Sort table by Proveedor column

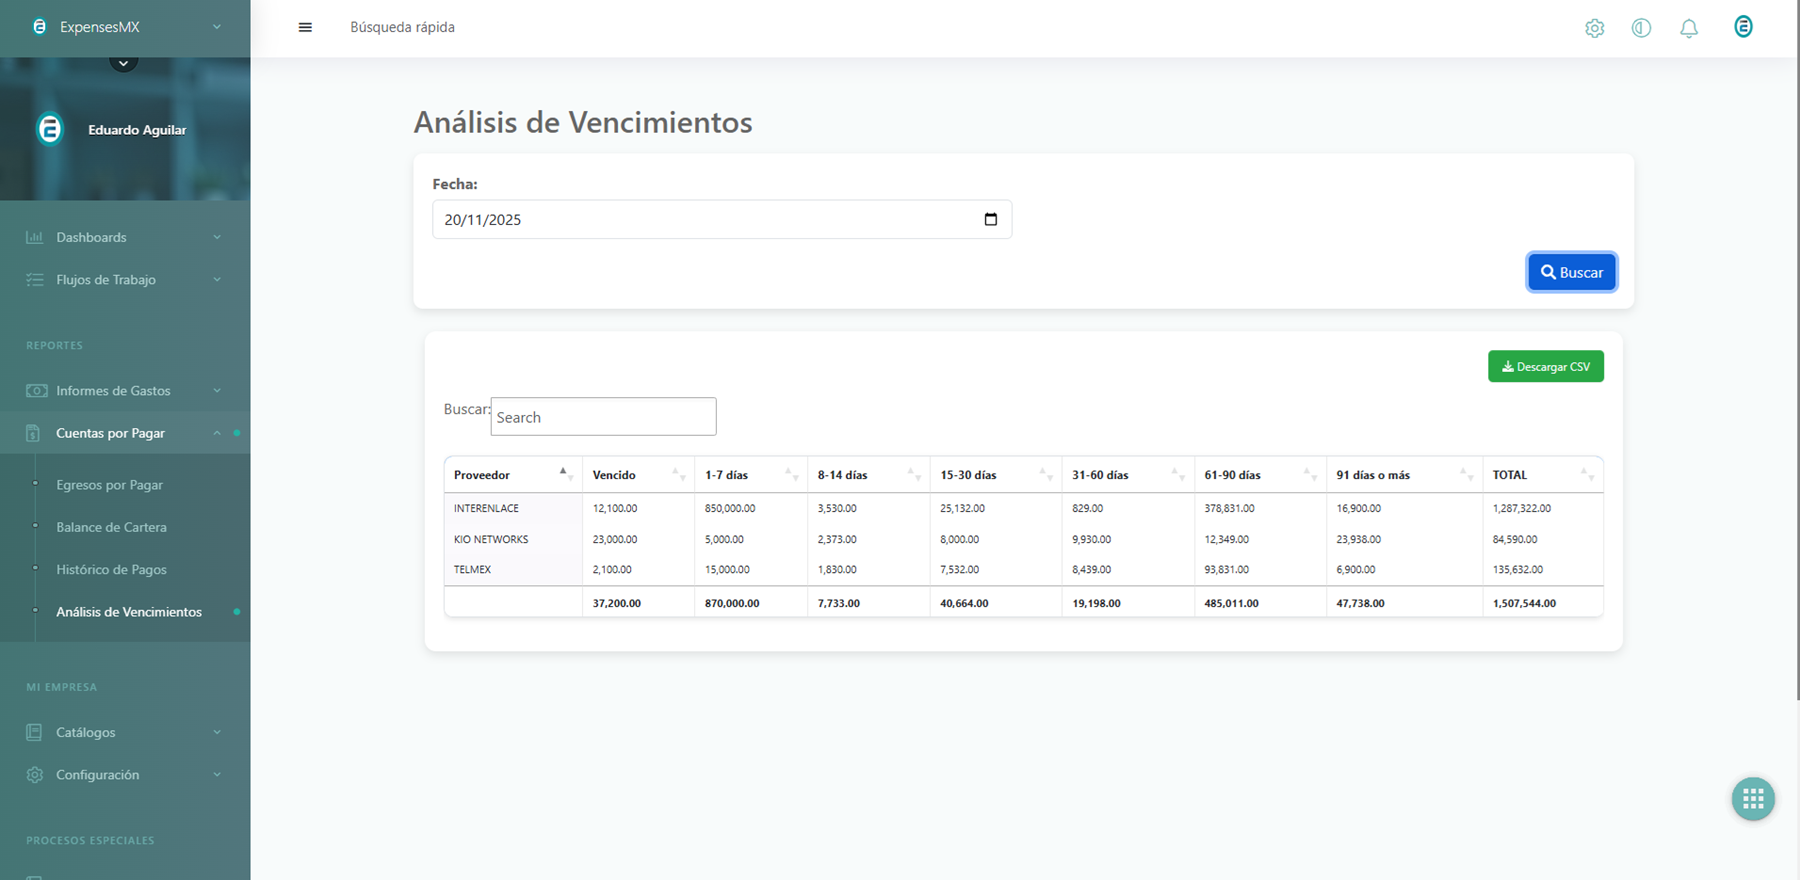point(513,475)
